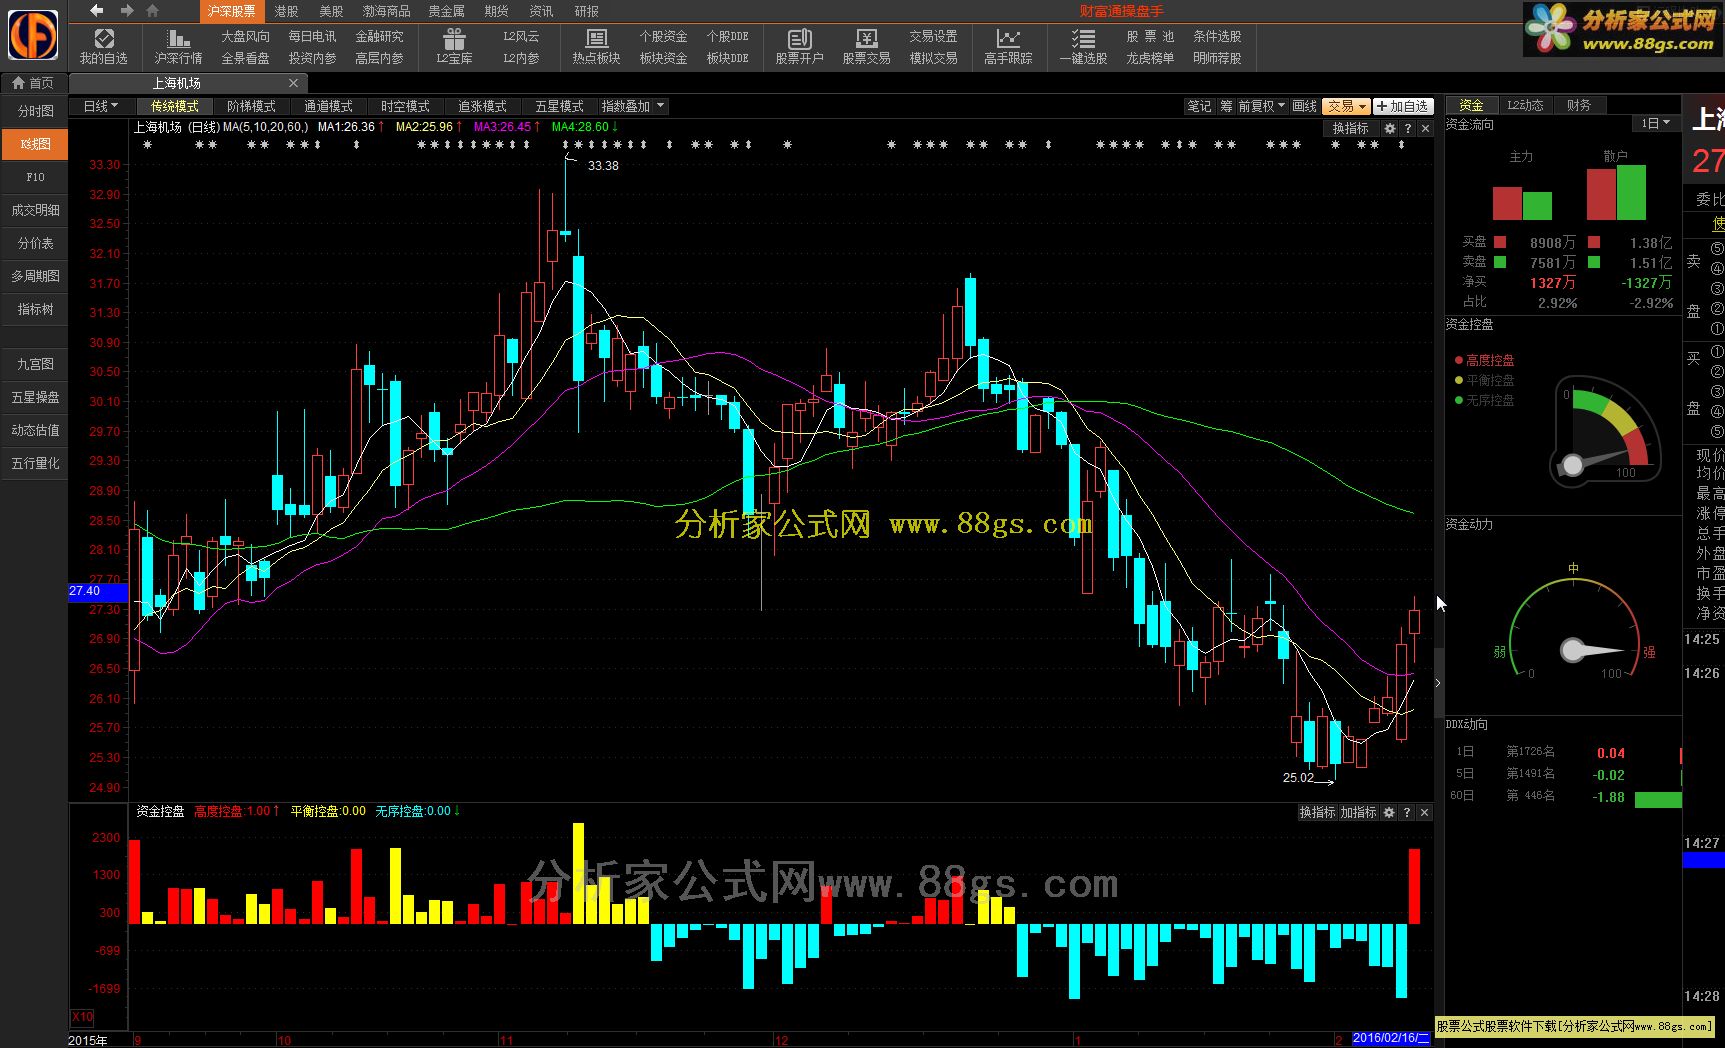This screenshot has height=1048, width=1725.
Task: Switch to 港股 top menu
Action: click(287, 11)
